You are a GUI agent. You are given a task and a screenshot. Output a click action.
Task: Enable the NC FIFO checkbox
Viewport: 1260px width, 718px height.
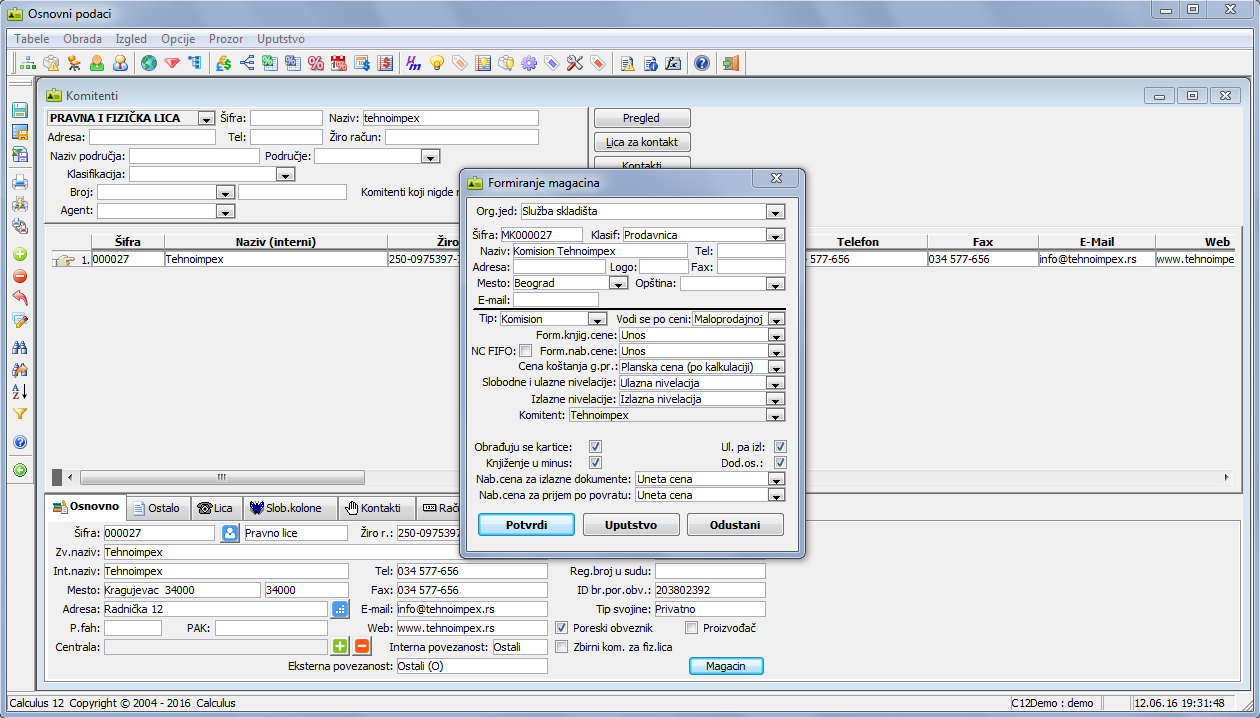tap(526, 351)
